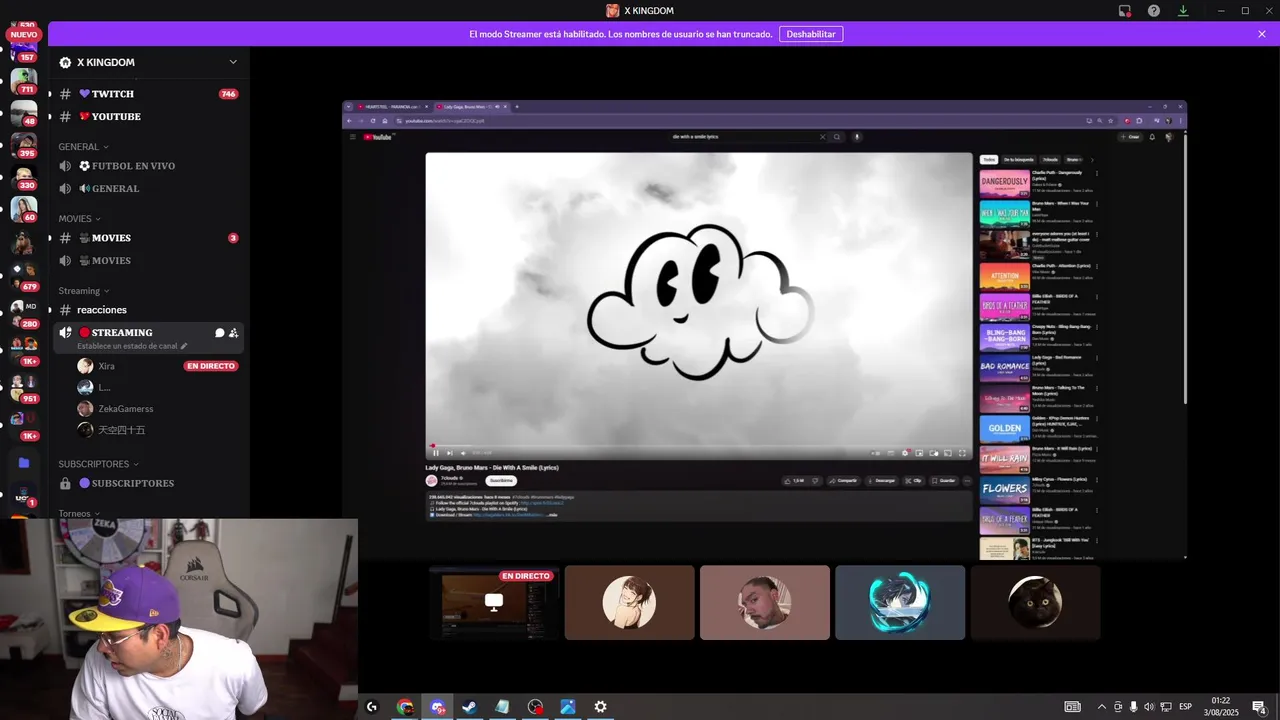The width and height of the screenshot is (1280, 720).
Task: Open the Logitech G icon in taskbar
Action: point(372,707)
